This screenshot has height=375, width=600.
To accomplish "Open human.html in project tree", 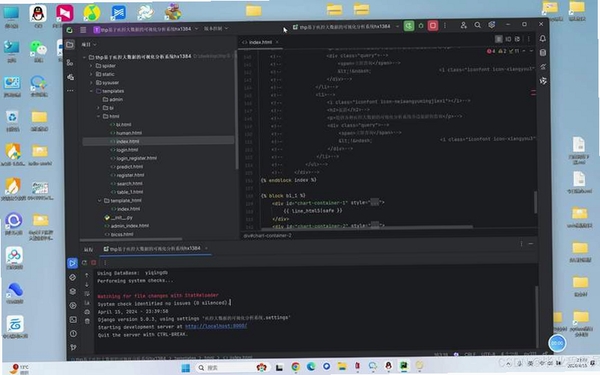I will tap(129, 133).
